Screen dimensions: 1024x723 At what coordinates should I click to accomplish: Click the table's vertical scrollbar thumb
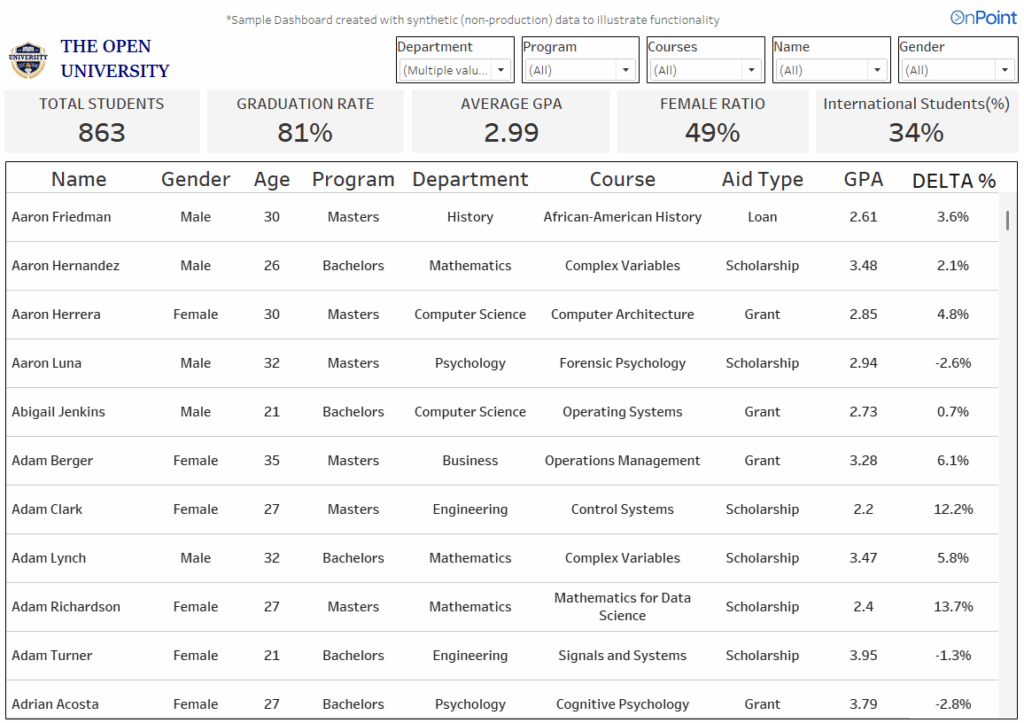[1007, 221]
